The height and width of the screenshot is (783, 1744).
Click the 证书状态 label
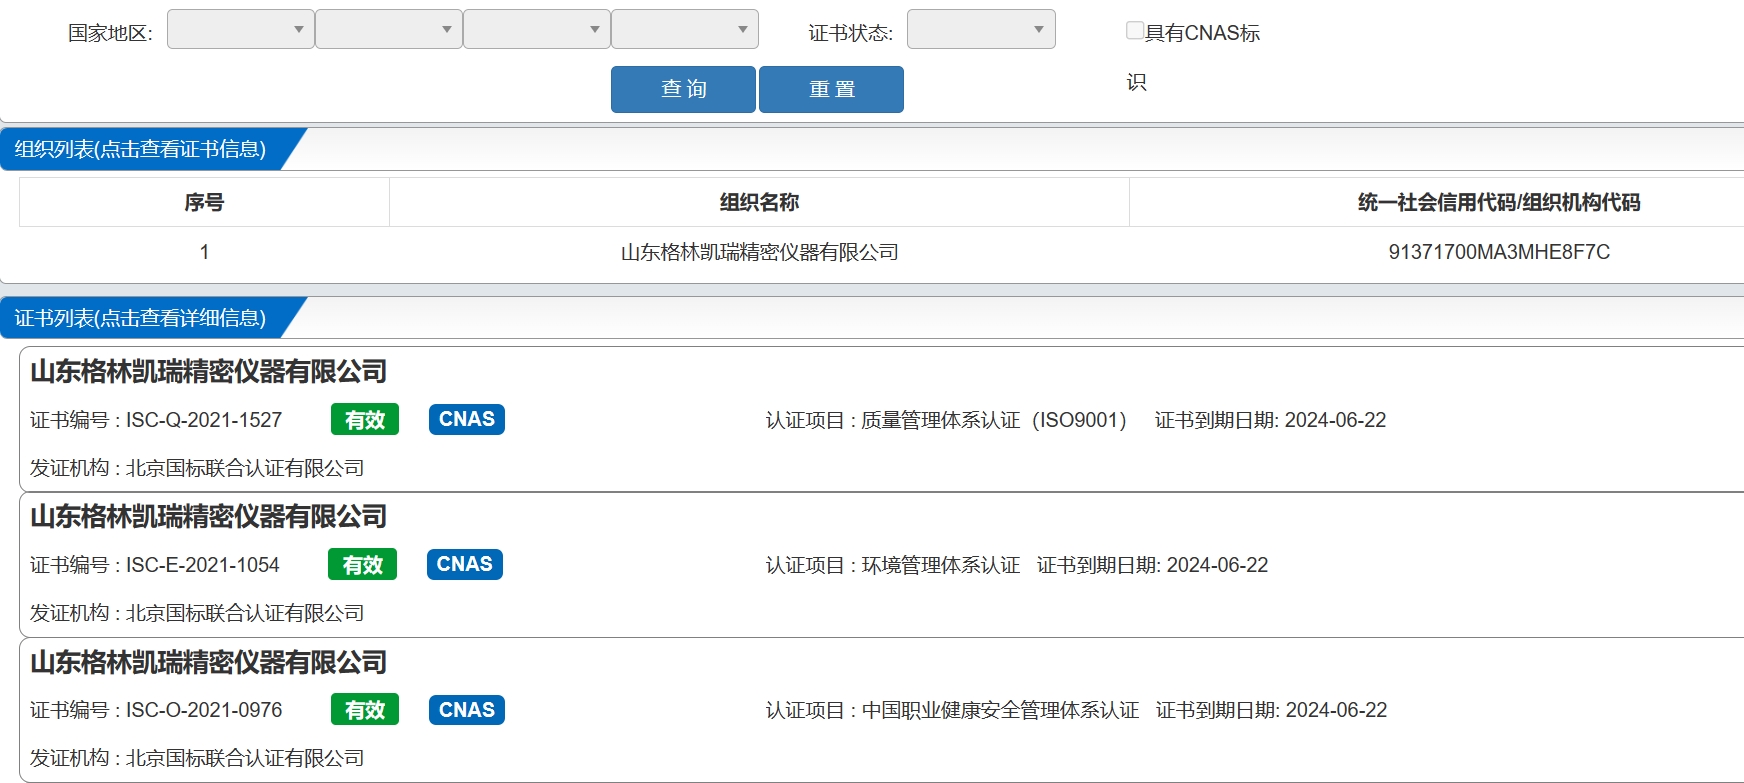850,33
